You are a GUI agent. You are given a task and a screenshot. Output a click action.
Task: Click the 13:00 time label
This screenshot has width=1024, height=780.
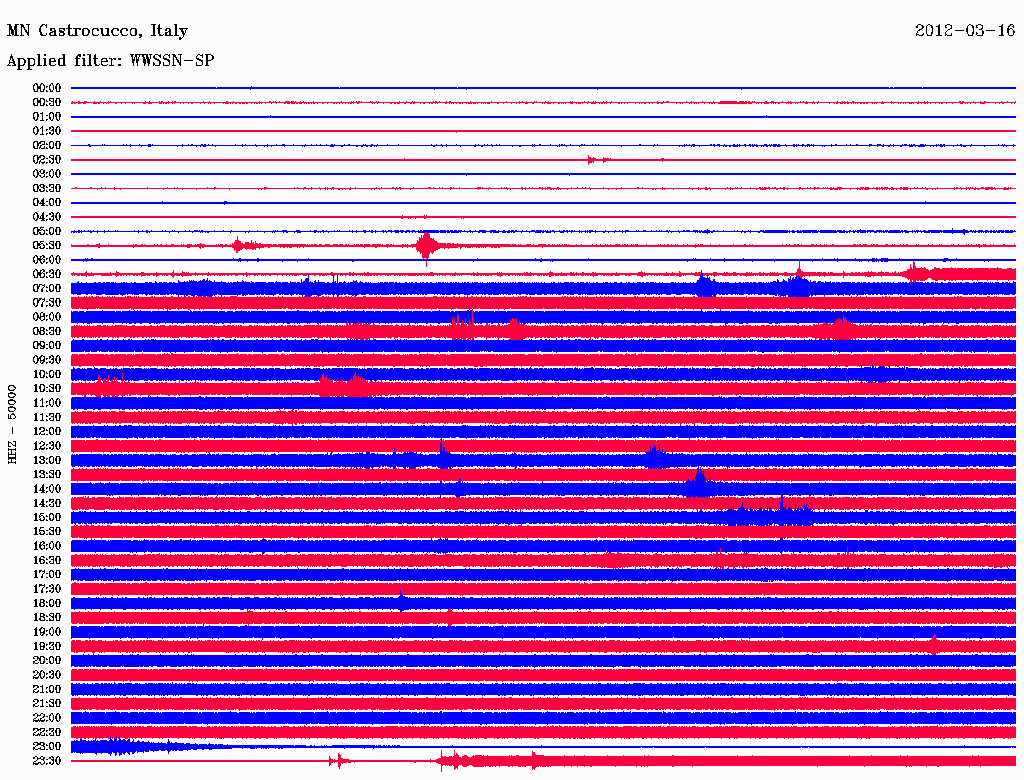click(x=47, y=461)
